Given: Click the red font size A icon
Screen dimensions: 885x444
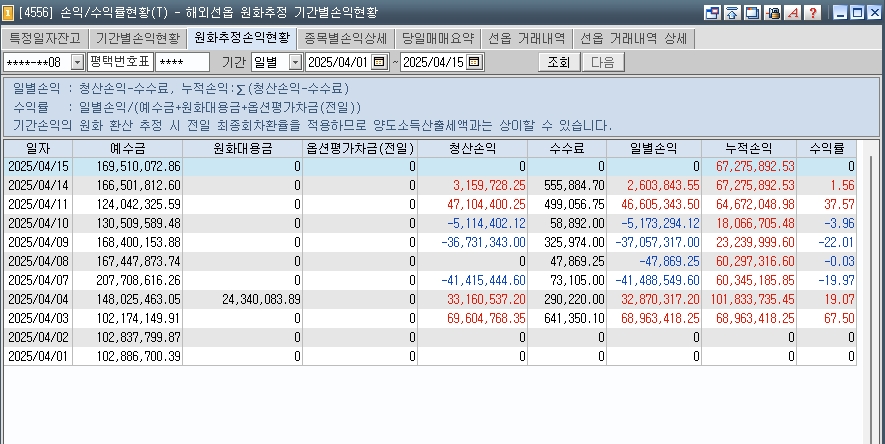Looking at the screenshot, I should tap(793, 12).
